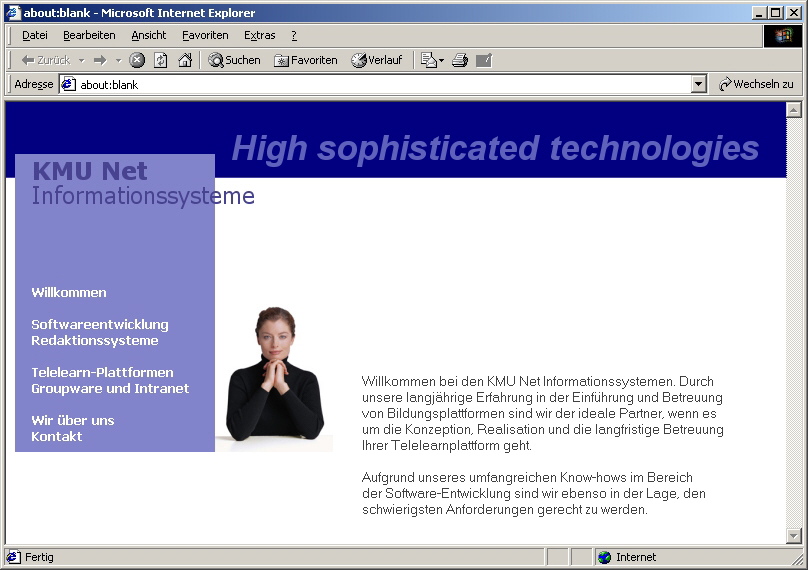808x570 pixels.
Task: Click the Zurück back arrow button
Action: (x=45, y=60)
